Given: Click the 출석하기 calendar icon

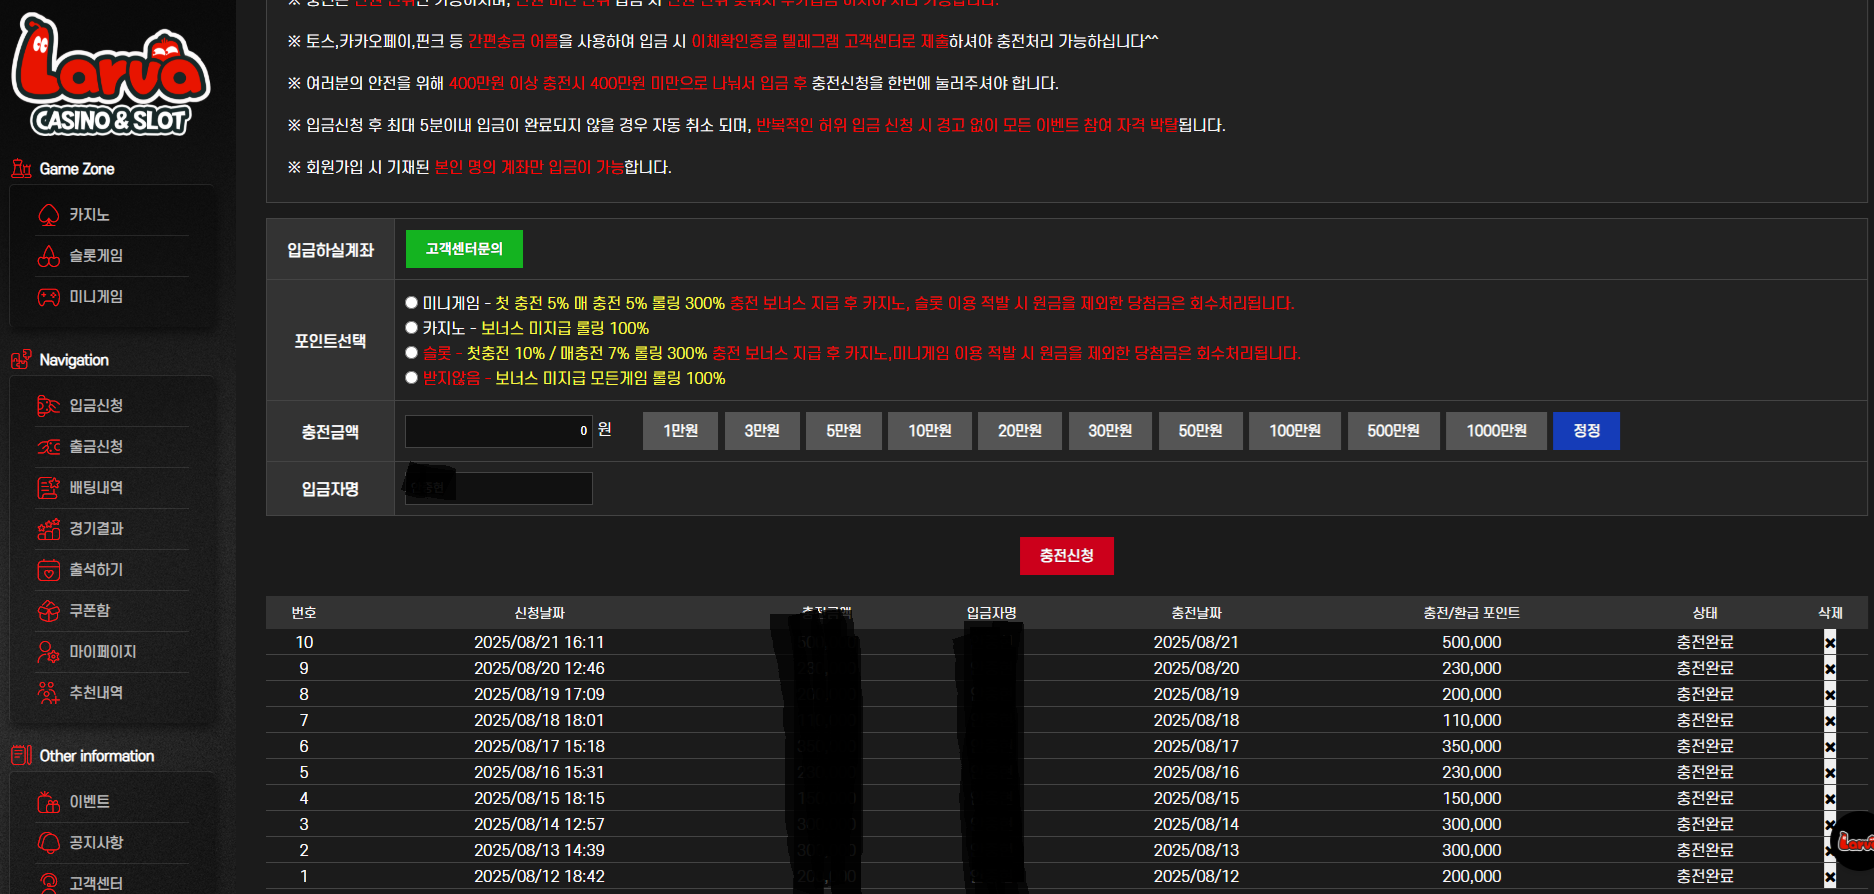Looking at the screenshot, I should point(49,570).
